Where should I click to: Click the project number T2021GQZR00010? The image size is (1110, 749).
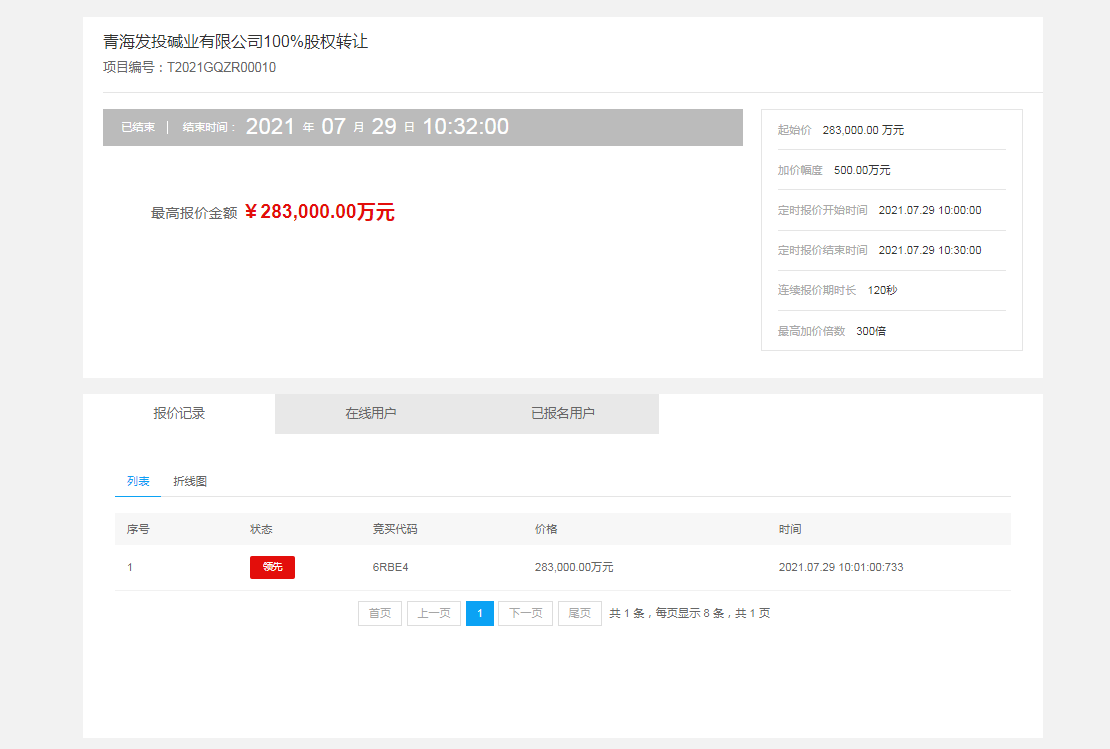tap(222, 67)
